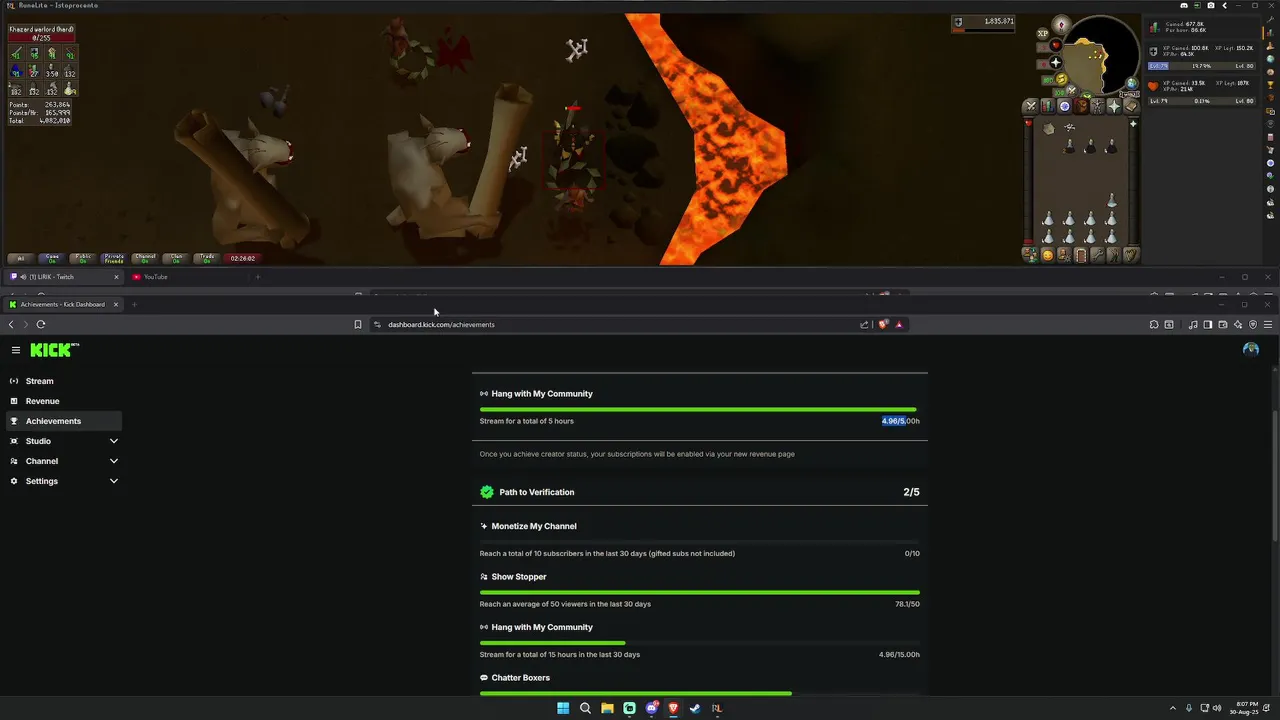1280x720 pixels.
Task: Open the Spellbook tab in game
Action: click(x=1131, y=106)
